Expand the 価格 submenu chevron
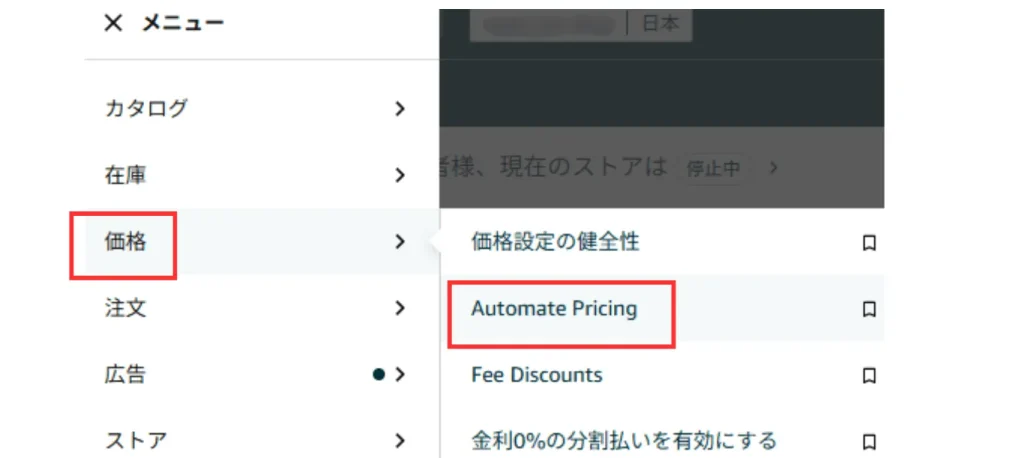This screenshot has width=1024, height=458. [400, 241]
